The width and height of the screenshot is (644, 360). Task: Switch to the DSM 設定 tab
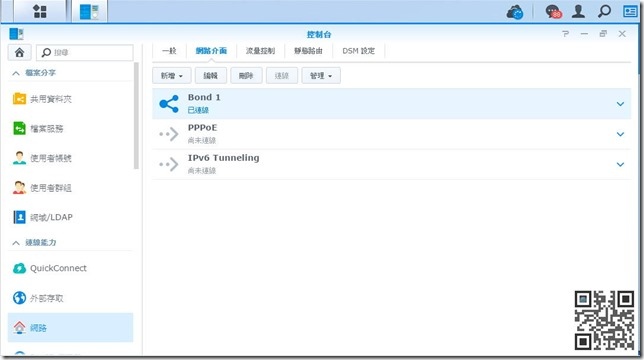tap(359, 51)
